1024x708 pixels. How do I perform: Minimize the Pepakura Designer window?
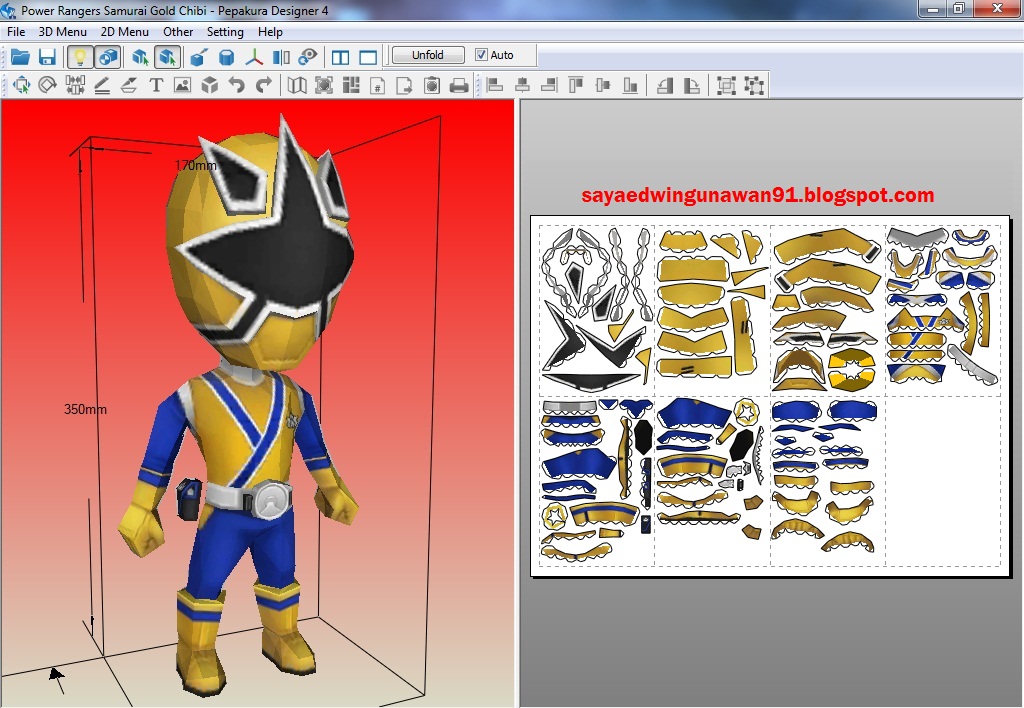click(x=931, y=8)
